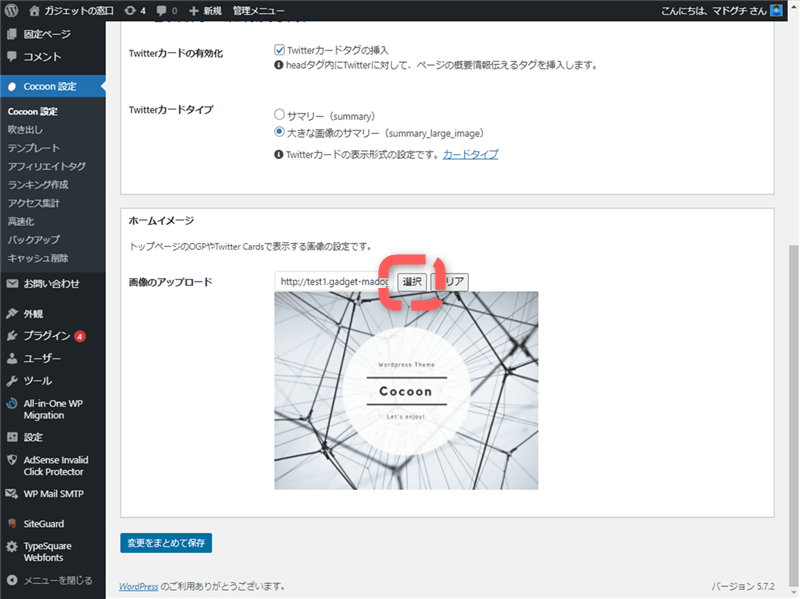Open アクセス集計 submenu
The image size is (800, 599).
click(34, 203)
